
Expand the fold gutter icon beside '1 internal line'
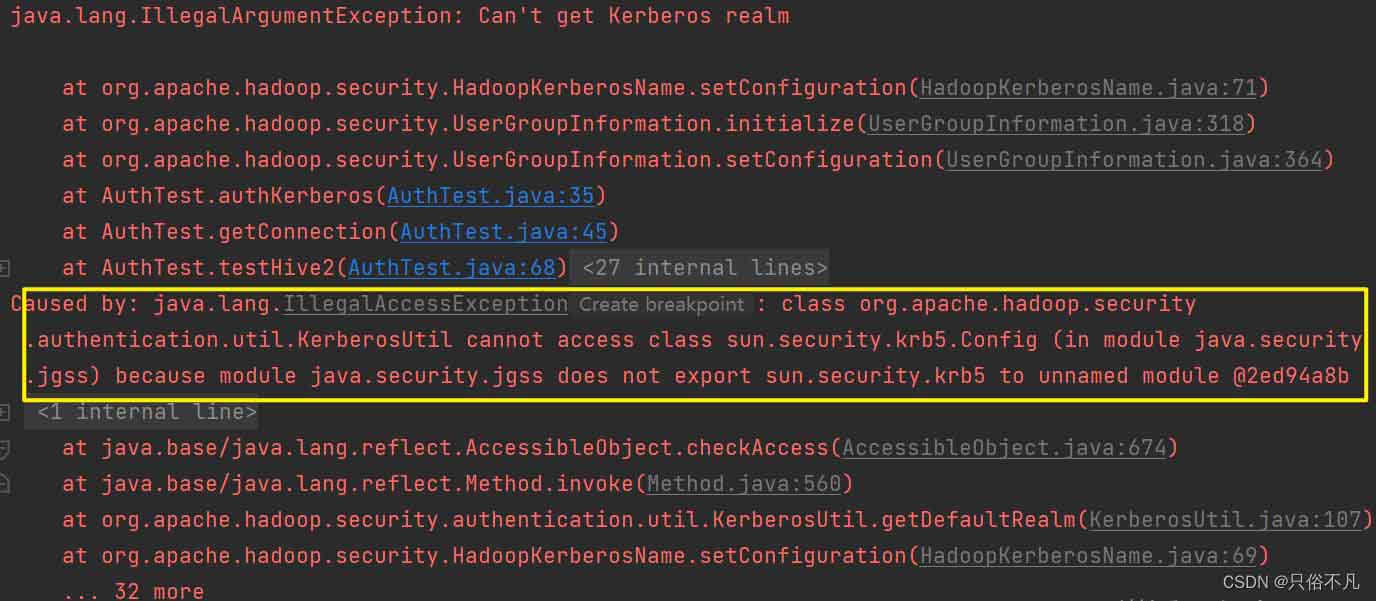click(5, 412)
